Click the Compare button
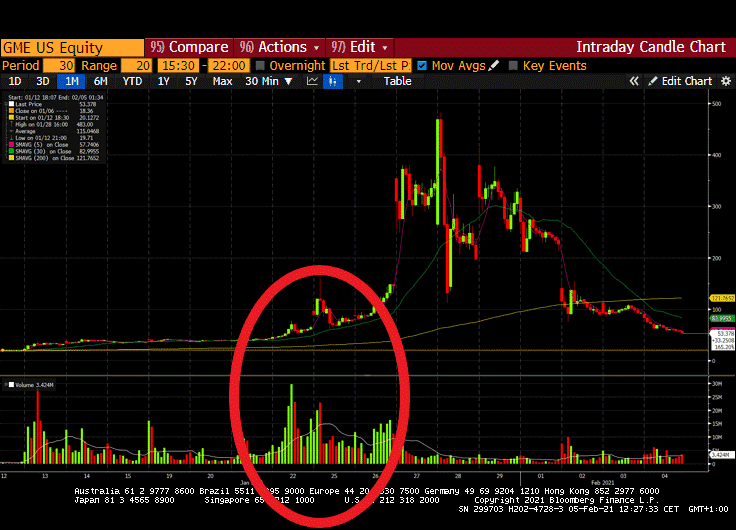Screen dimensions: 736x530 (x=189, y=47)
